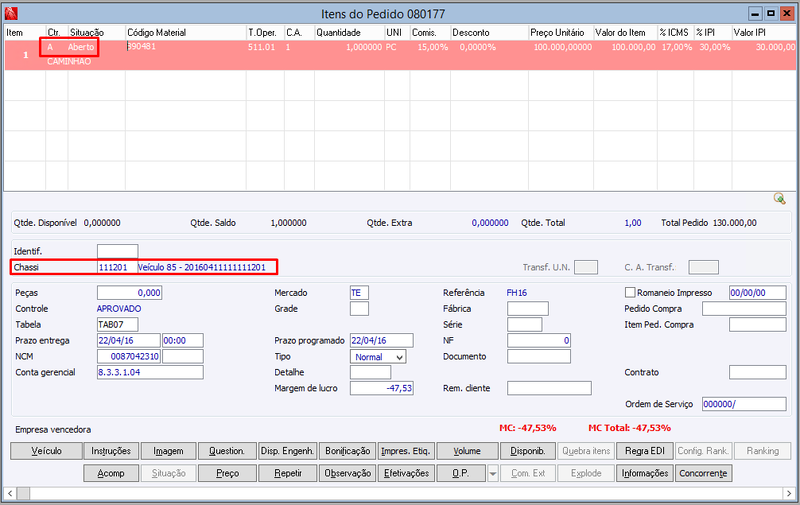Image resolution: width=800 pixels, height=505 pixels.
Task: Click the magnifier search icon below the grid
Action: tap(779, 198)
